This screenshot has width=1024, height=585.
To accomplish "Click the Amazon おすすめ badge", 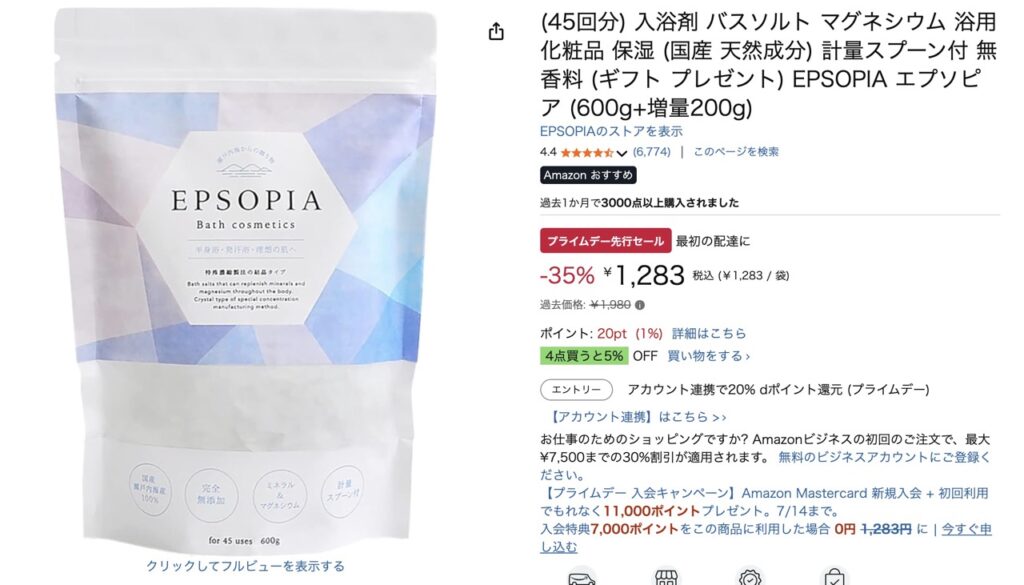I will click(x=588, y=175).
